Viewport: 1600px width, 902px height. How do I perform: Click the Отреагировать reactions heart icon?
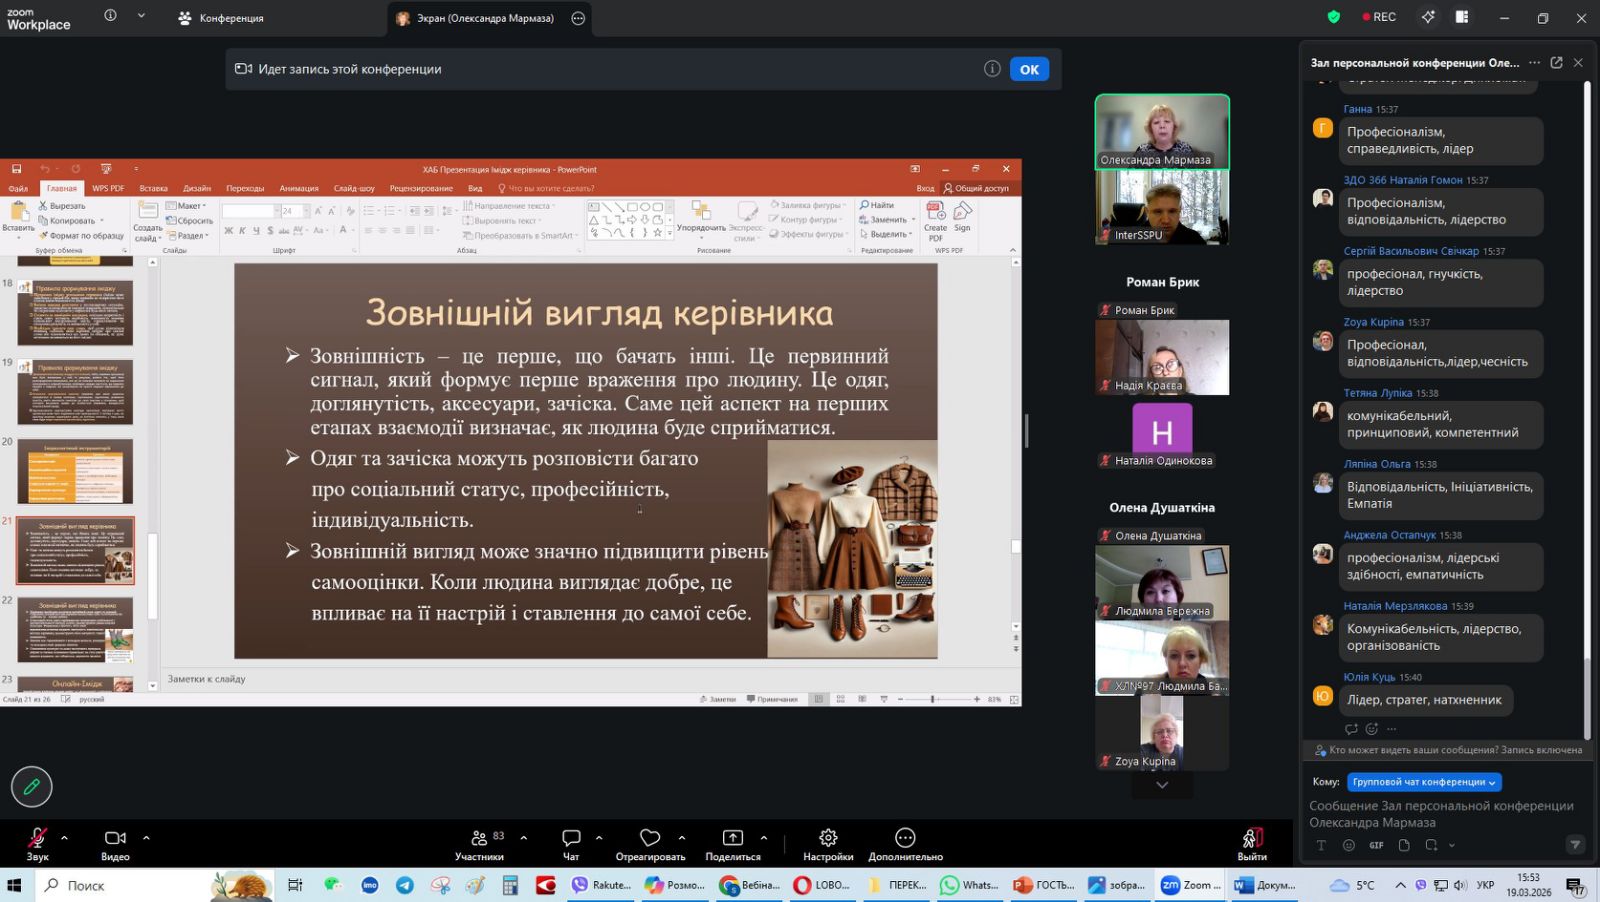[x=650, y=838]
